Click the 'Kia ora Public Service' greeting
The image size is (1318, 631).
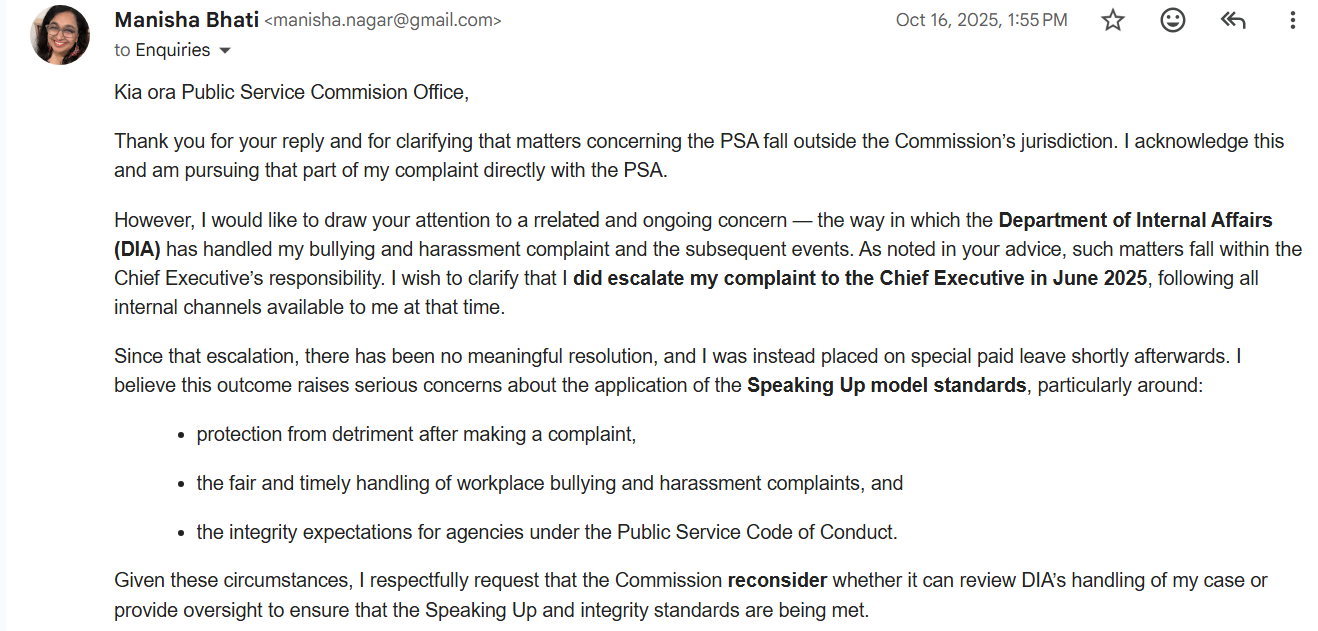292,92
